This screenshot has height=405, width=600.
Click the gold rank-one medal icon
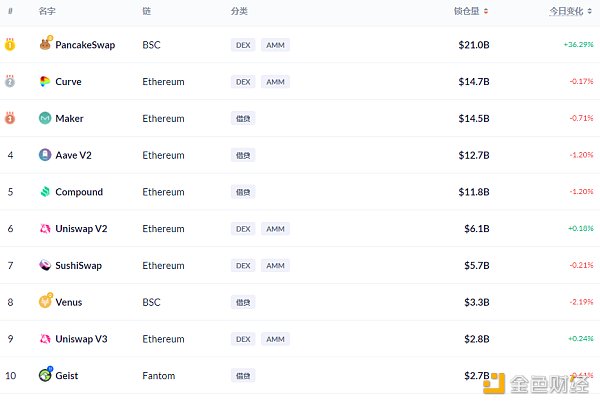tap(10, 45)
